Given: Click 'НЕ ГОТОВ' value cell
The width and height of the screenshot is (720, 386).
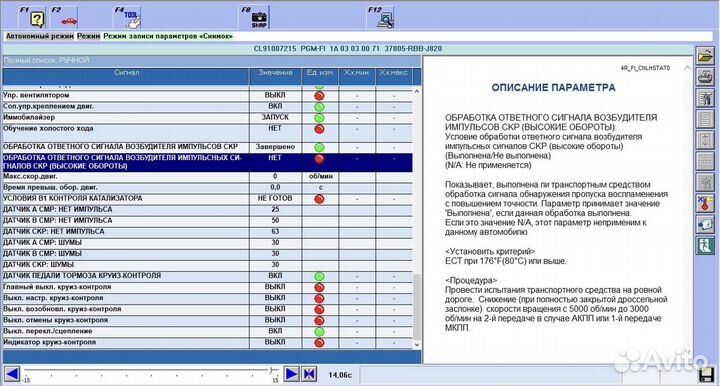Looking at the screenshot, I should coord(275,199).
